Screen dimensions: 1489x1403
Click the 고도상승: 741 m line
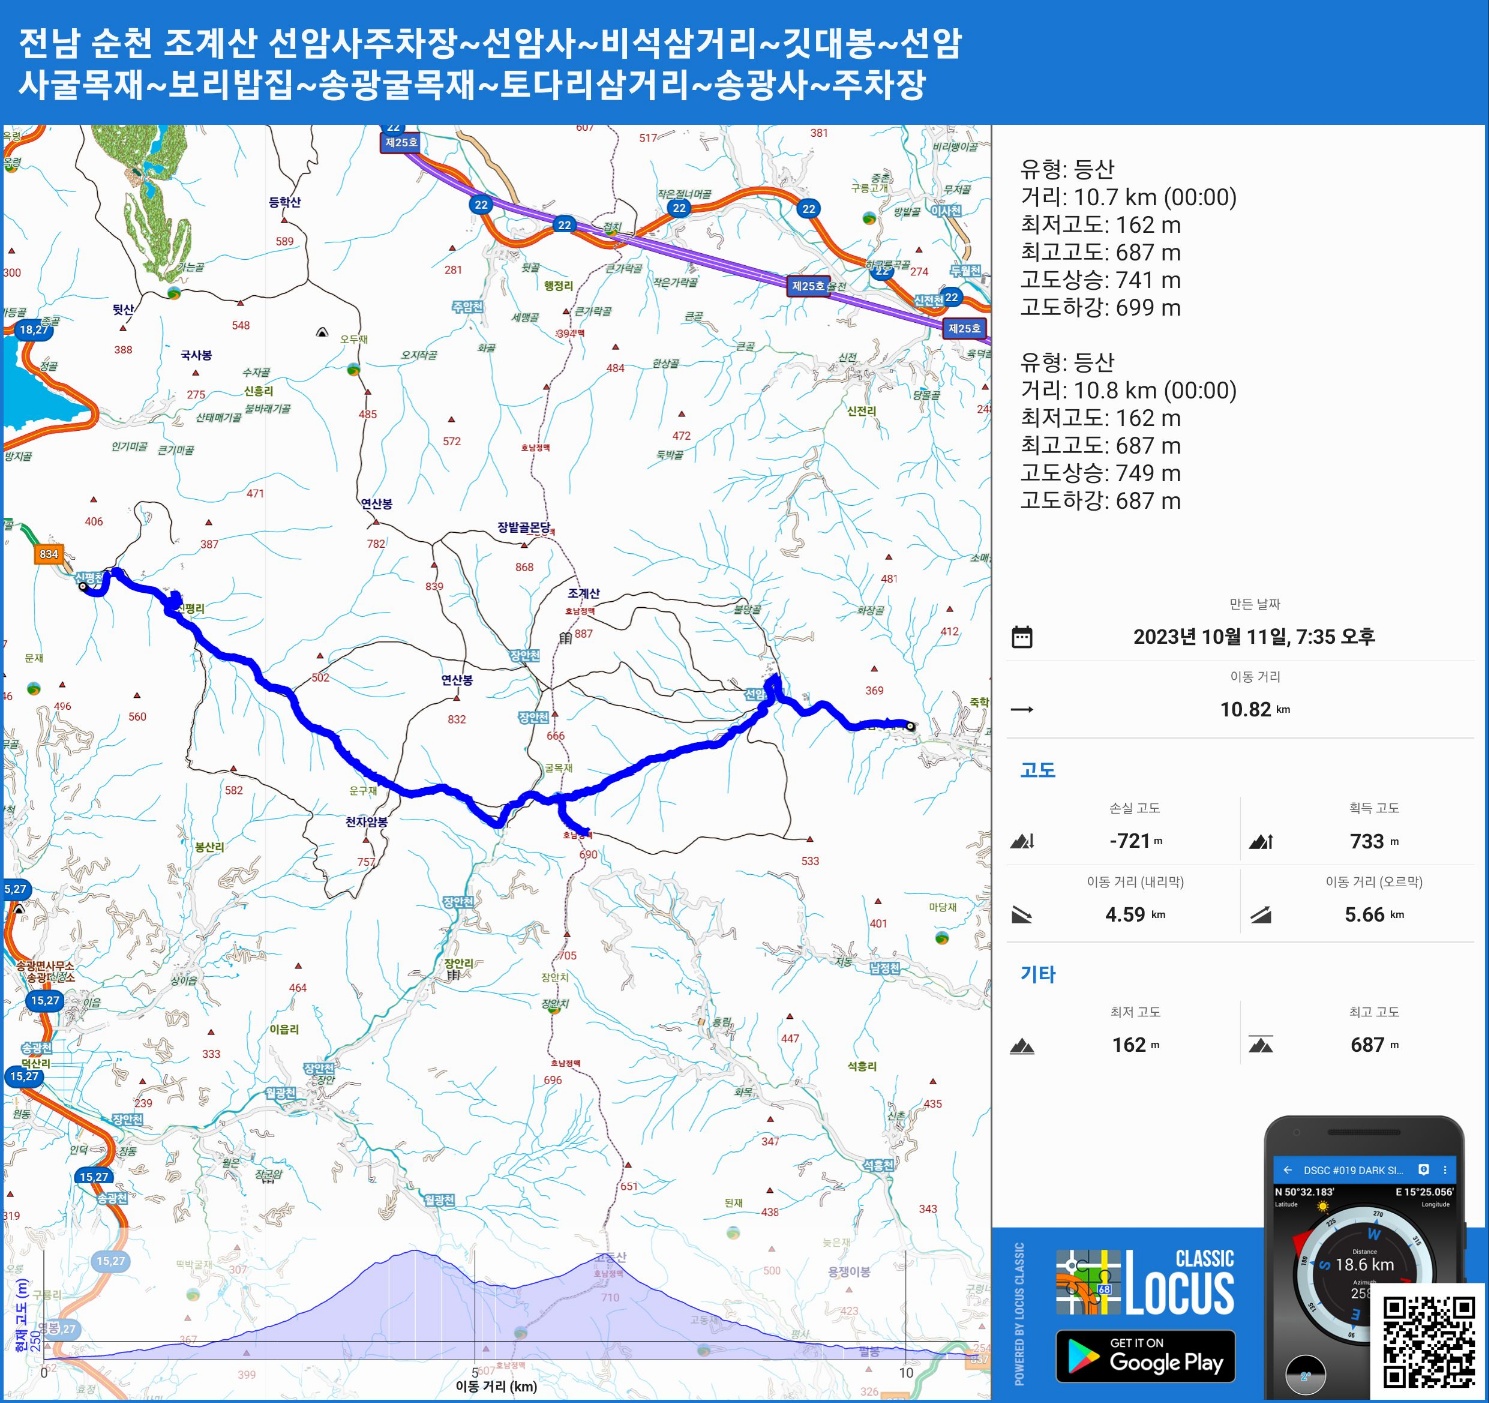click(x=1100, y=280)
